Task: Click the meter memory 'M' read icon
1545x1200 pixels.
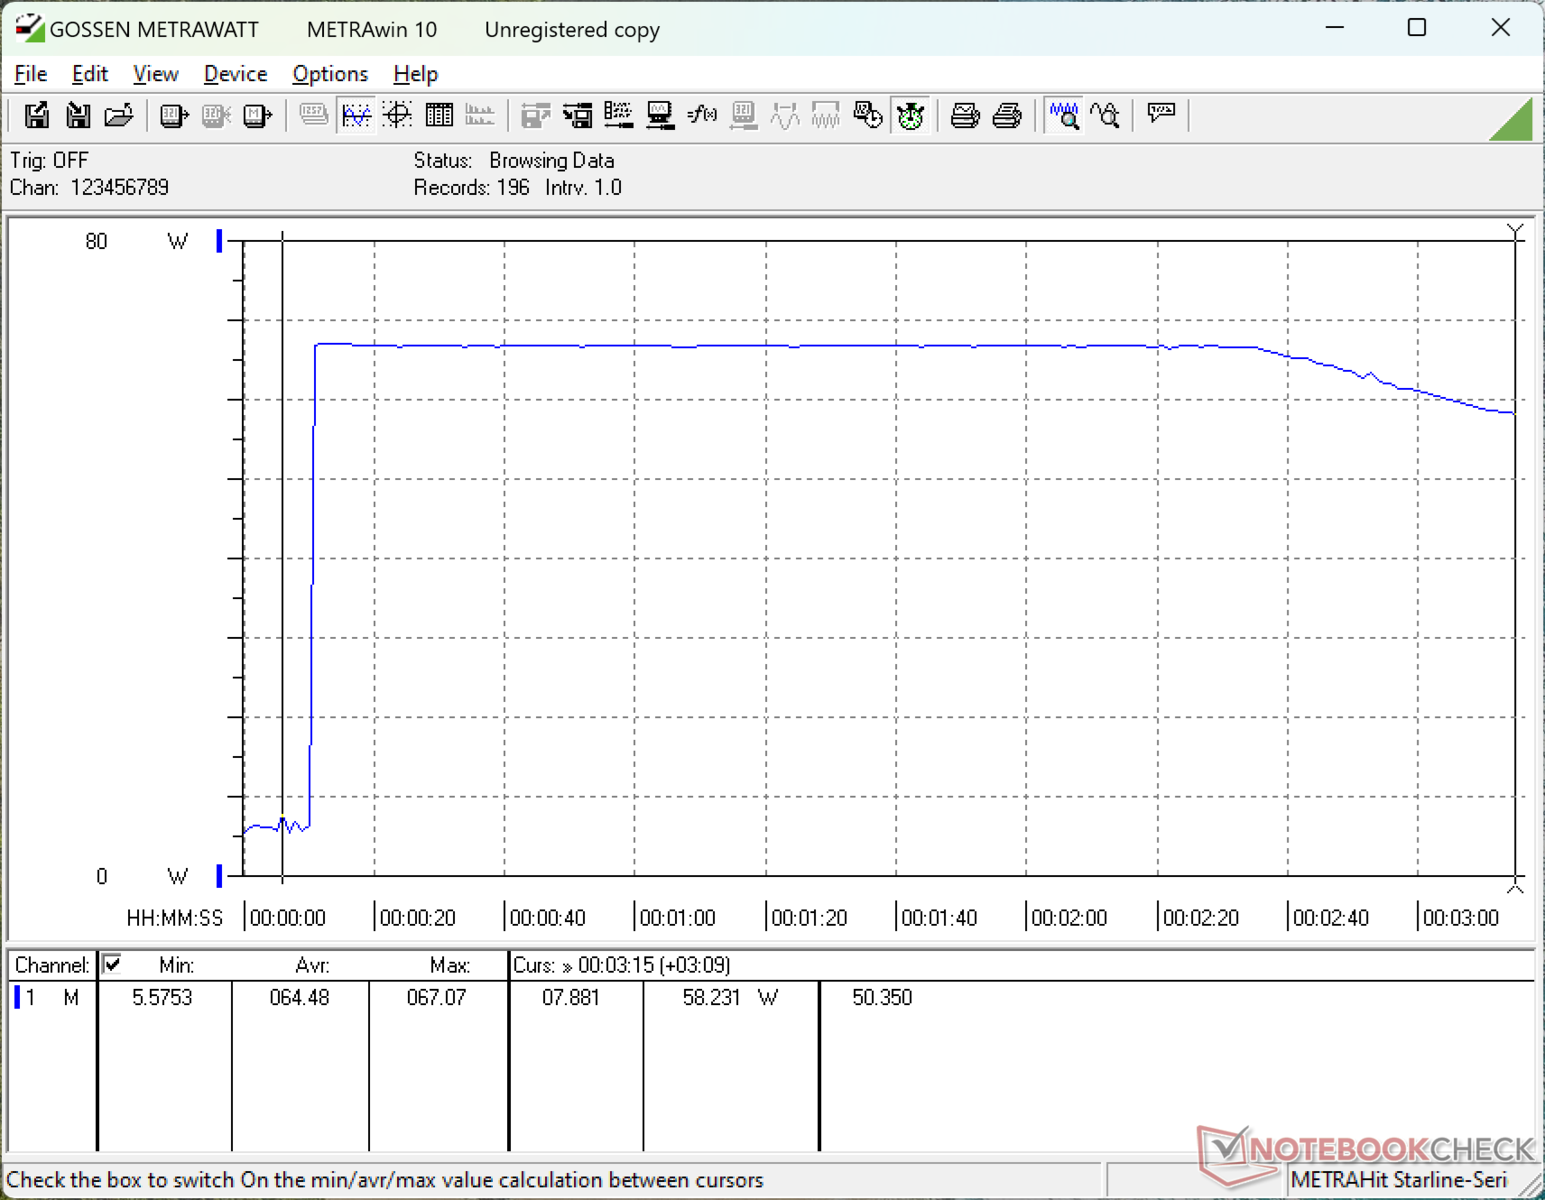Action: point(258,116)
